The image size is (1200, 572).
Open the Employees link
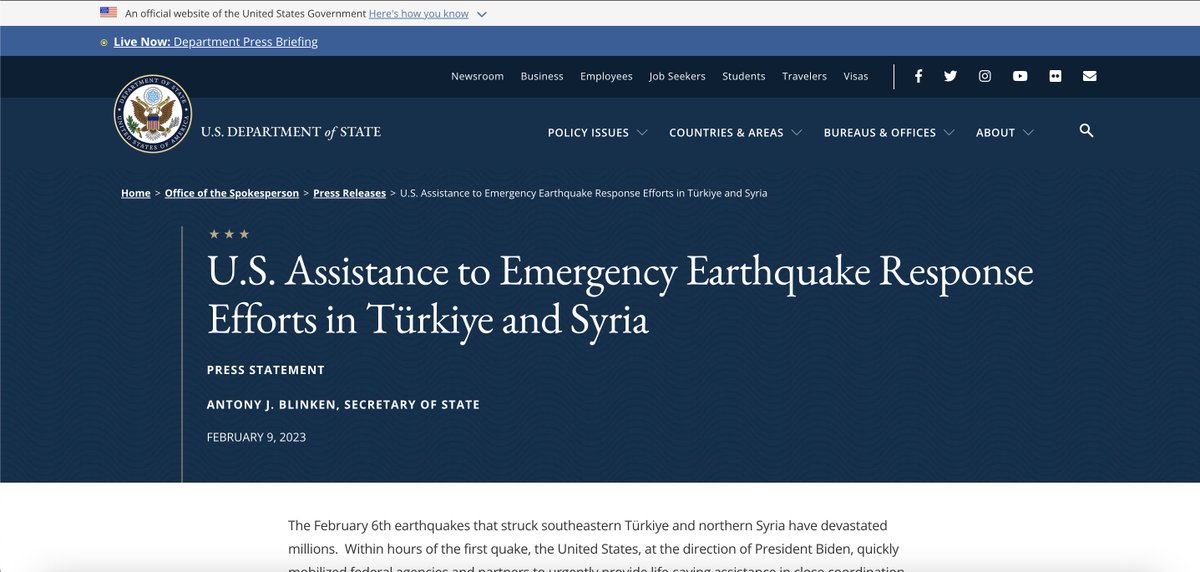(x=606, y=76)
